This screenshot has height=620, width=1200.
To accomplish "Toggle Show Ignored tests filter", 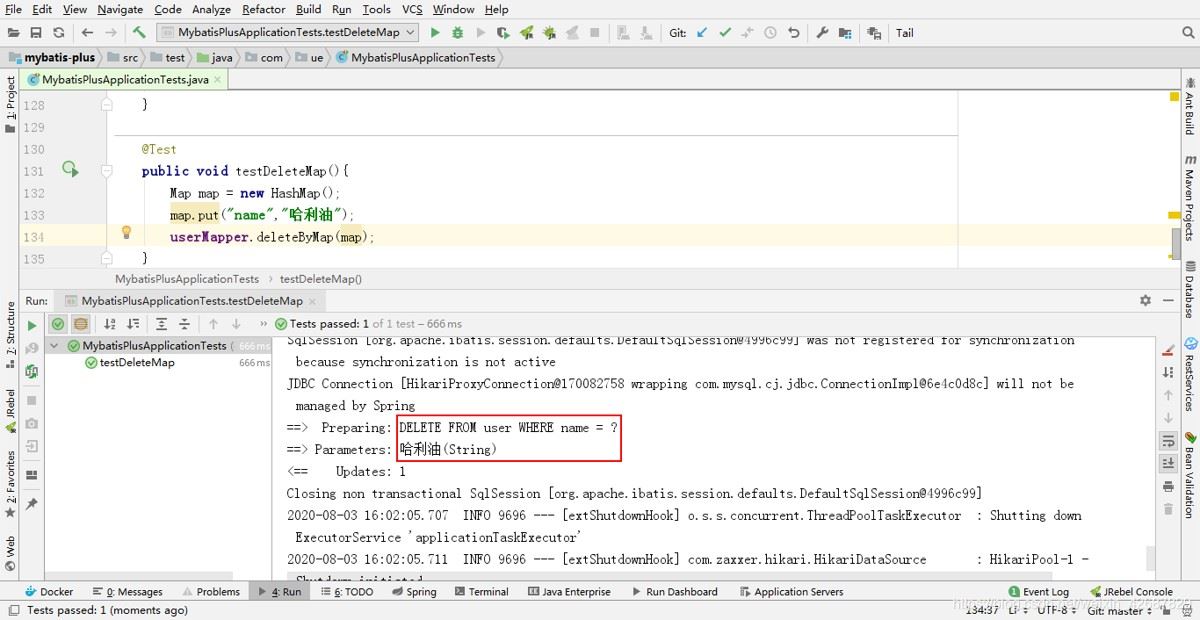I will pyautogui.click(x=80, y=324).
